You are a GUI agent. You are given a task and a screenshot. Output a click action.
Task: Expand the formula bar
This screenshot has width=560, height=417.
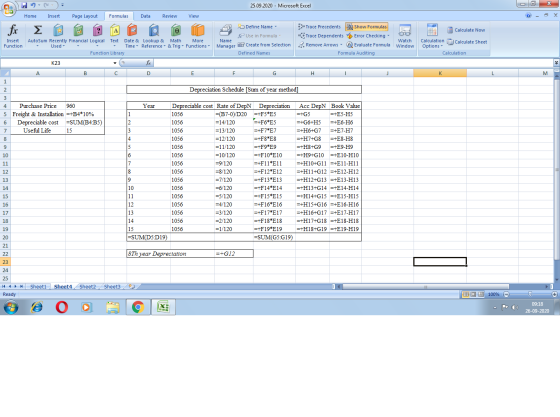(x=556, y=63)
